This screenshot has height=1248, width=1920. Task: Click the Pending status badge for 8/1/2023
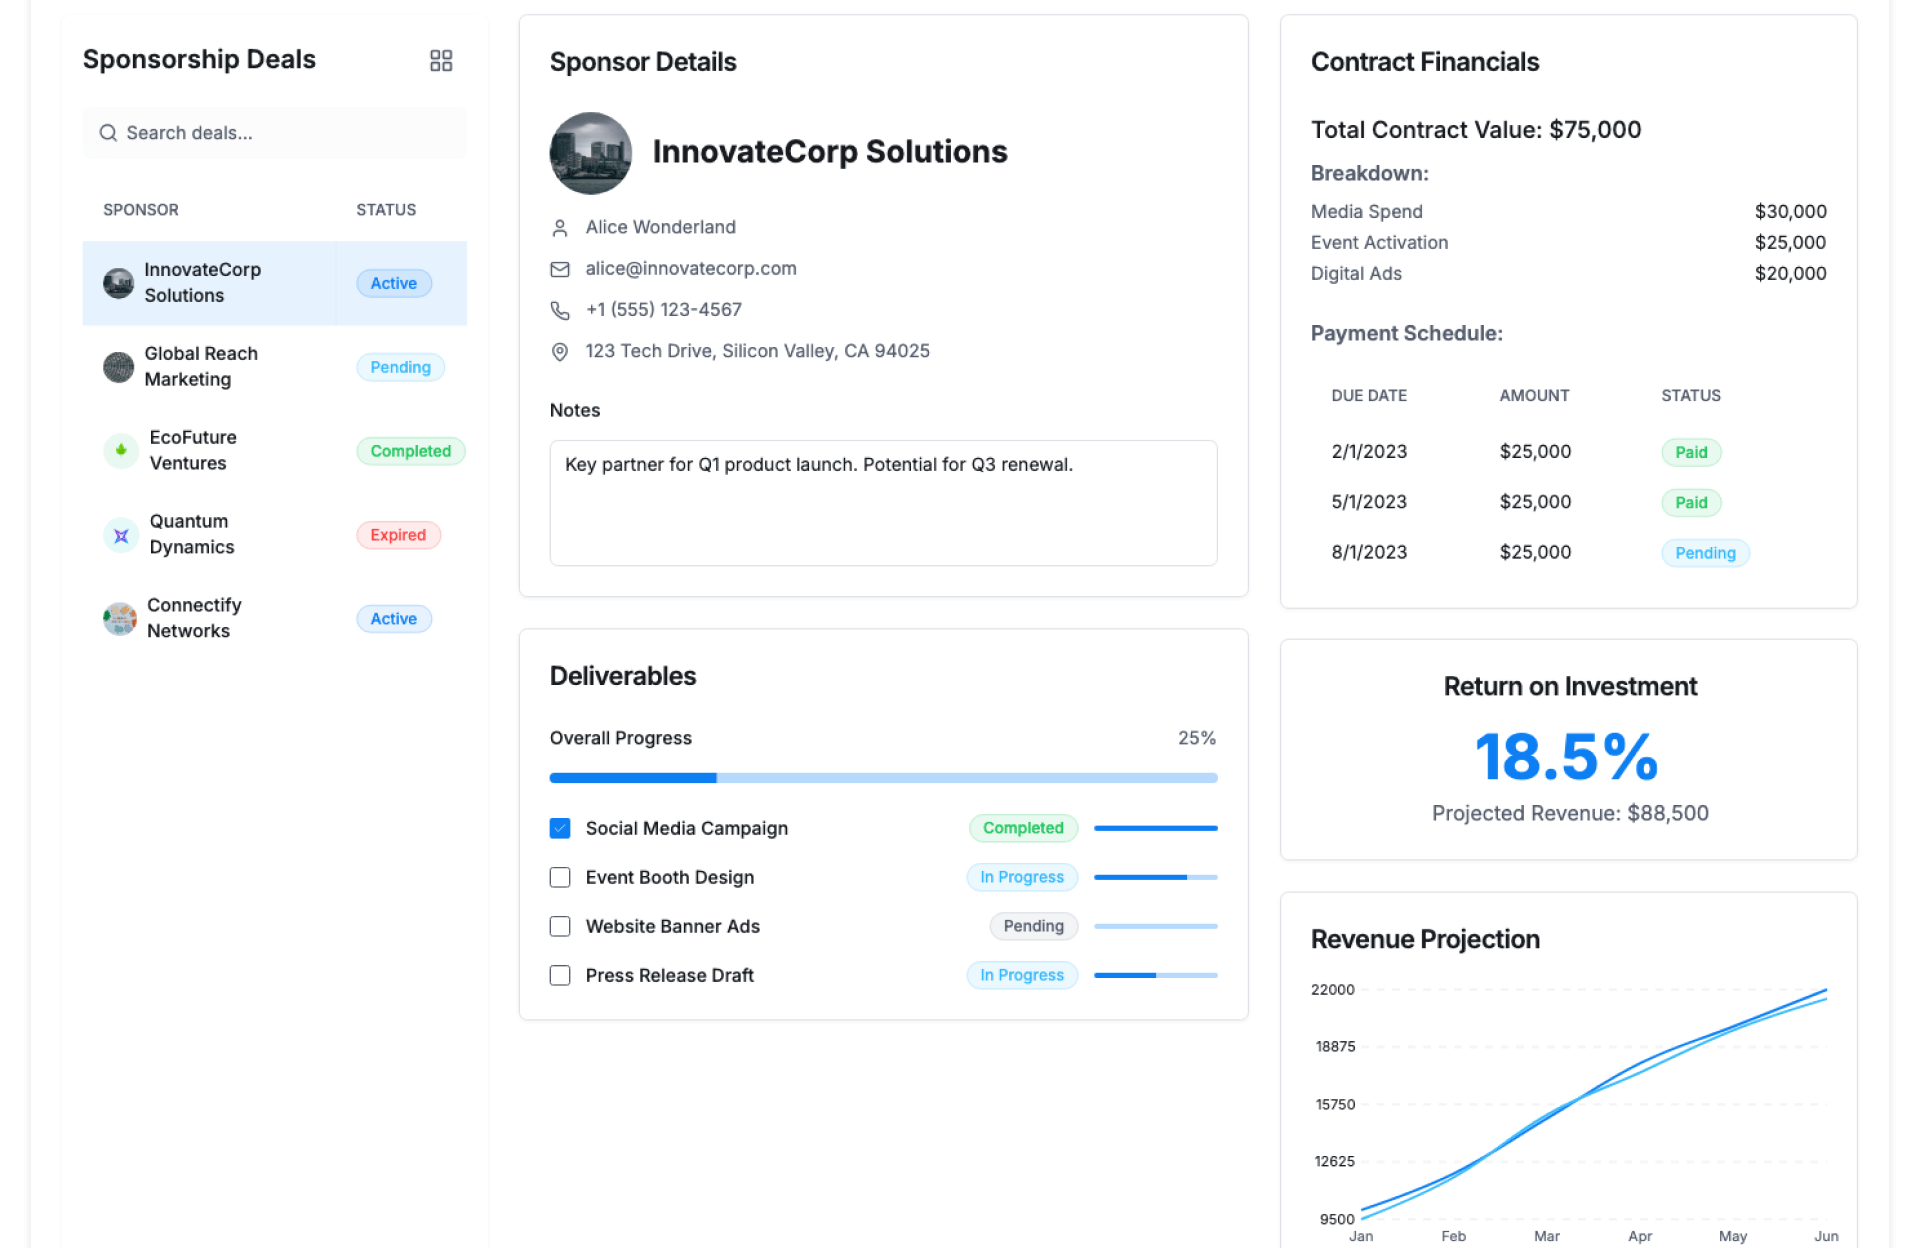click(1704, 553)
